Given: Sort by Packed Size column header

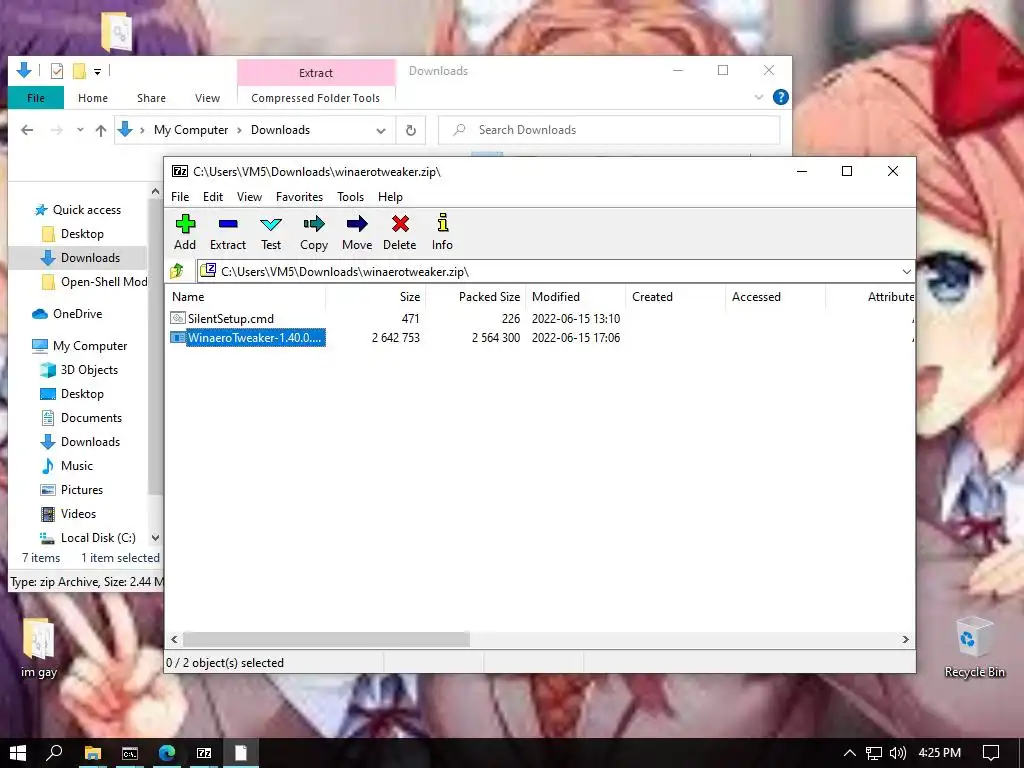Looking at the screenshot, I should (x=475, y=296).
